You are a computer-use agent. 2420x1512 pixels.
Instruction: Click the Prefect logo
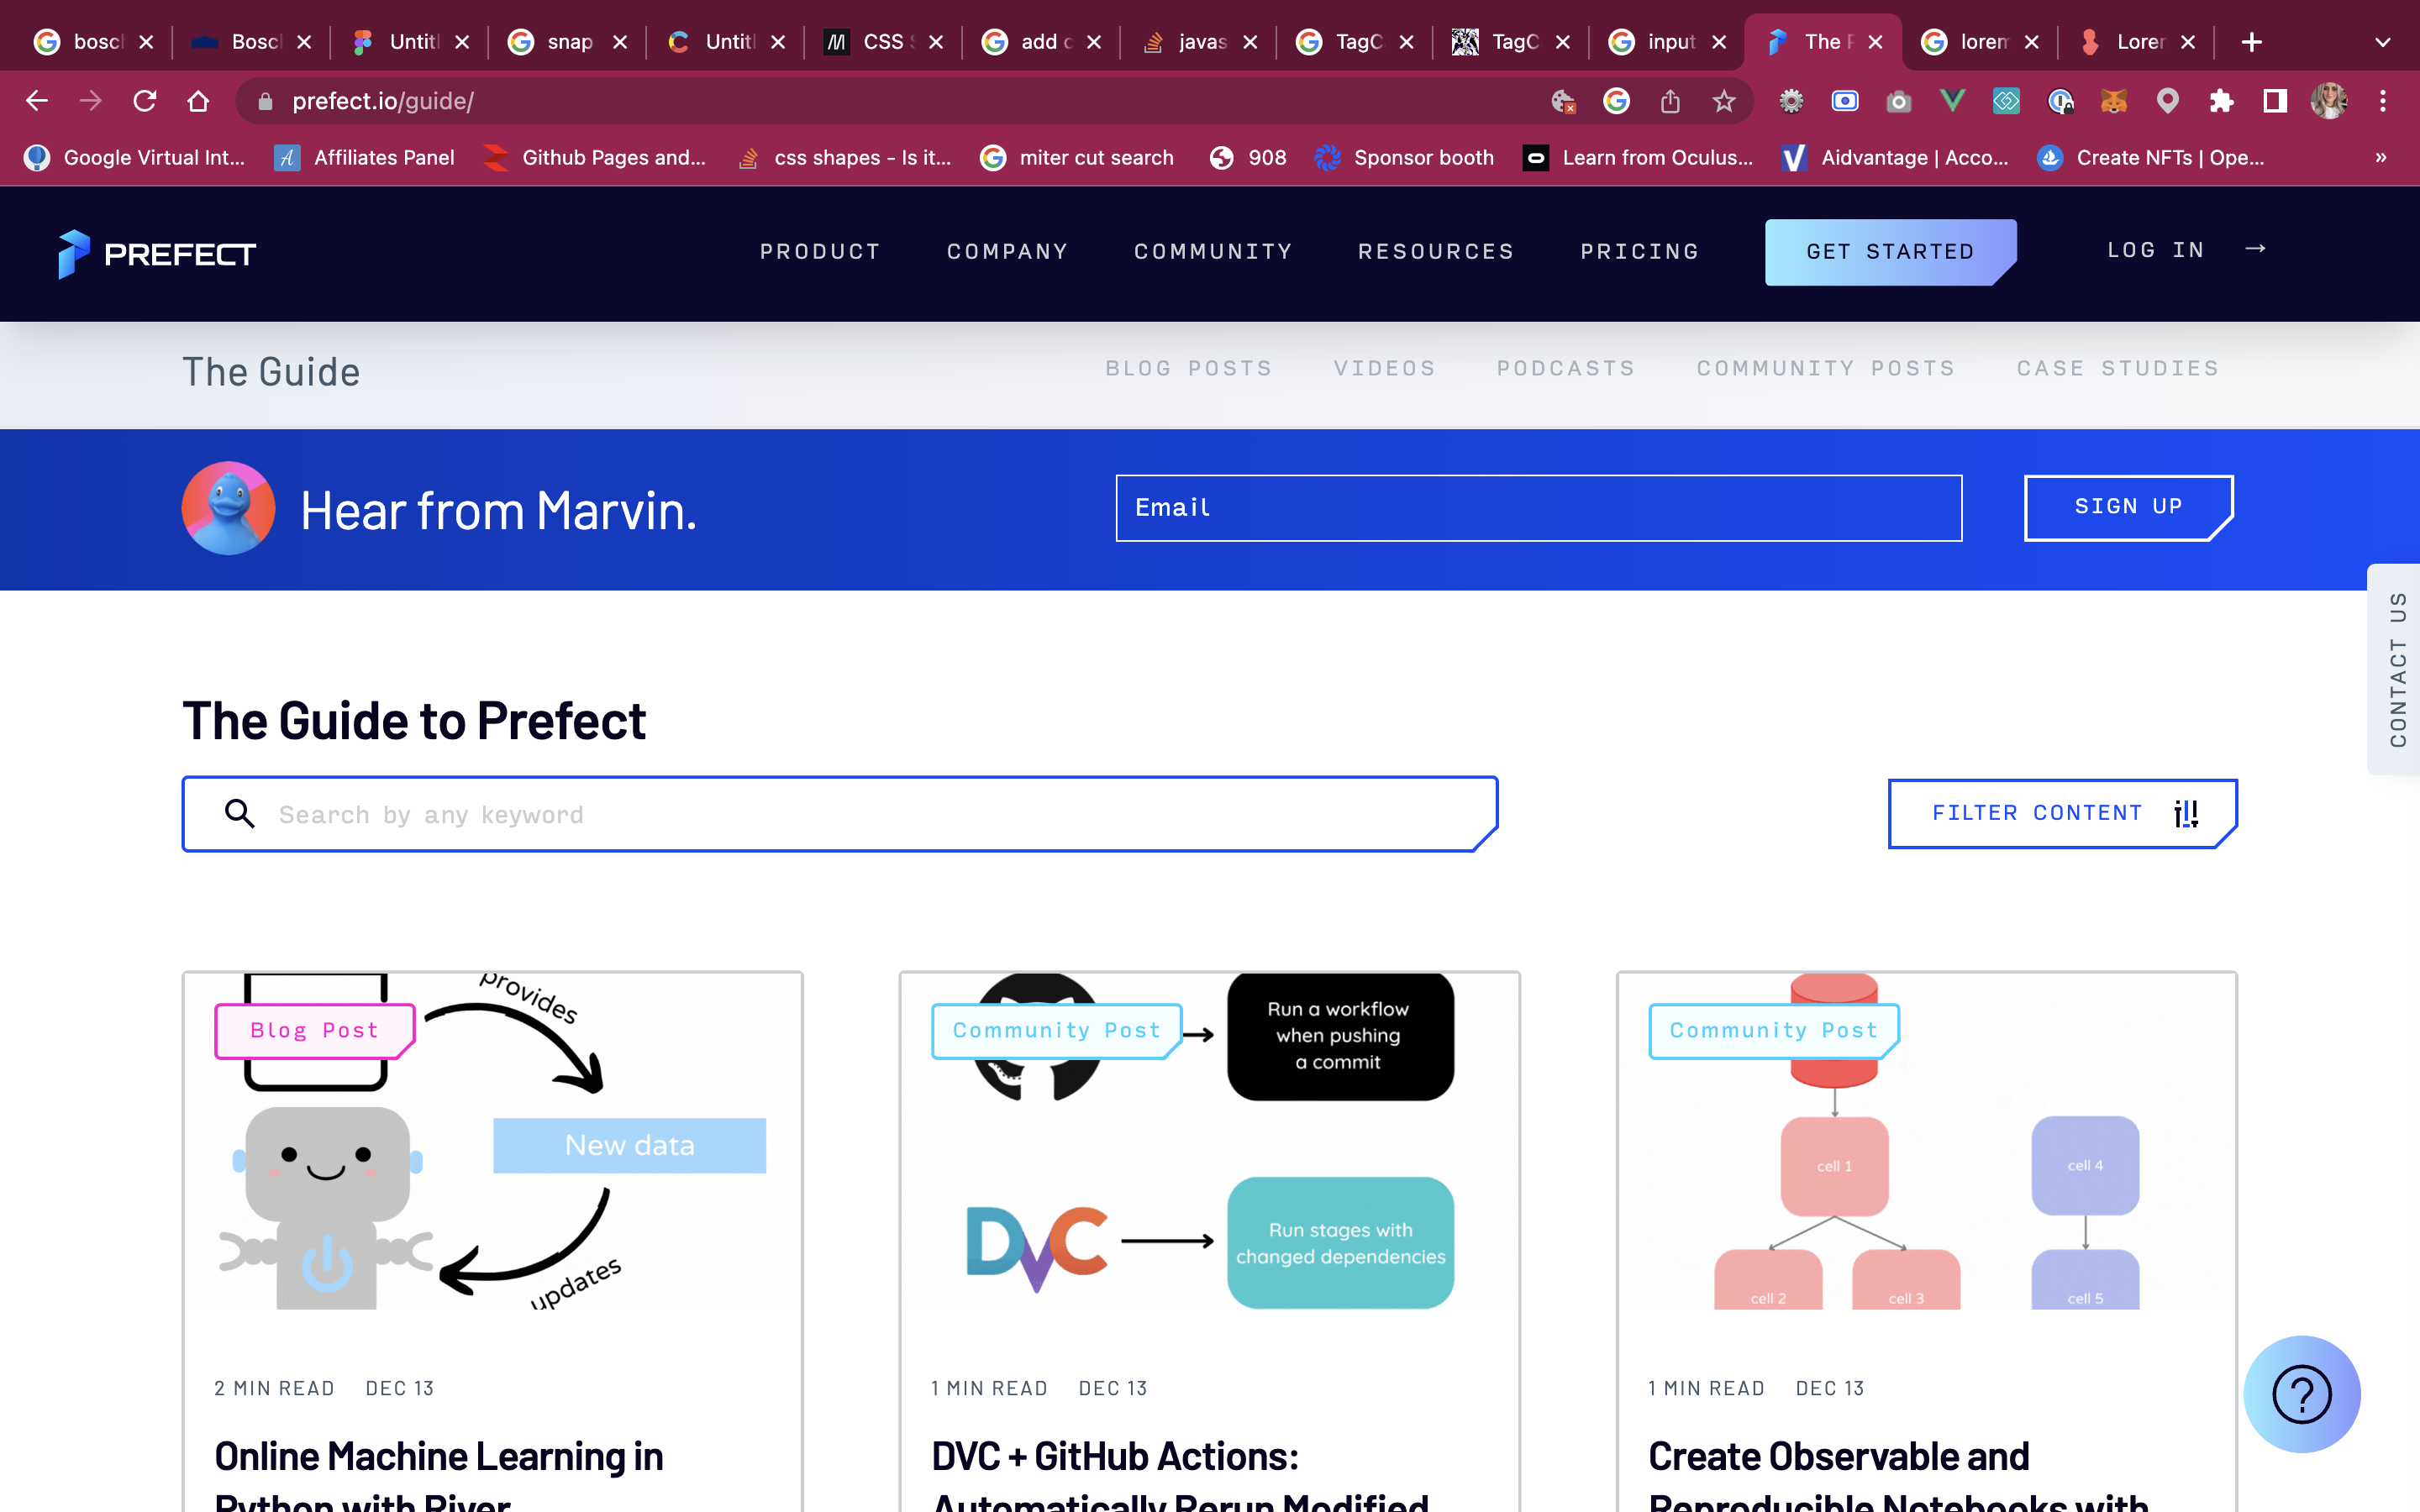[x=156, y=254]
